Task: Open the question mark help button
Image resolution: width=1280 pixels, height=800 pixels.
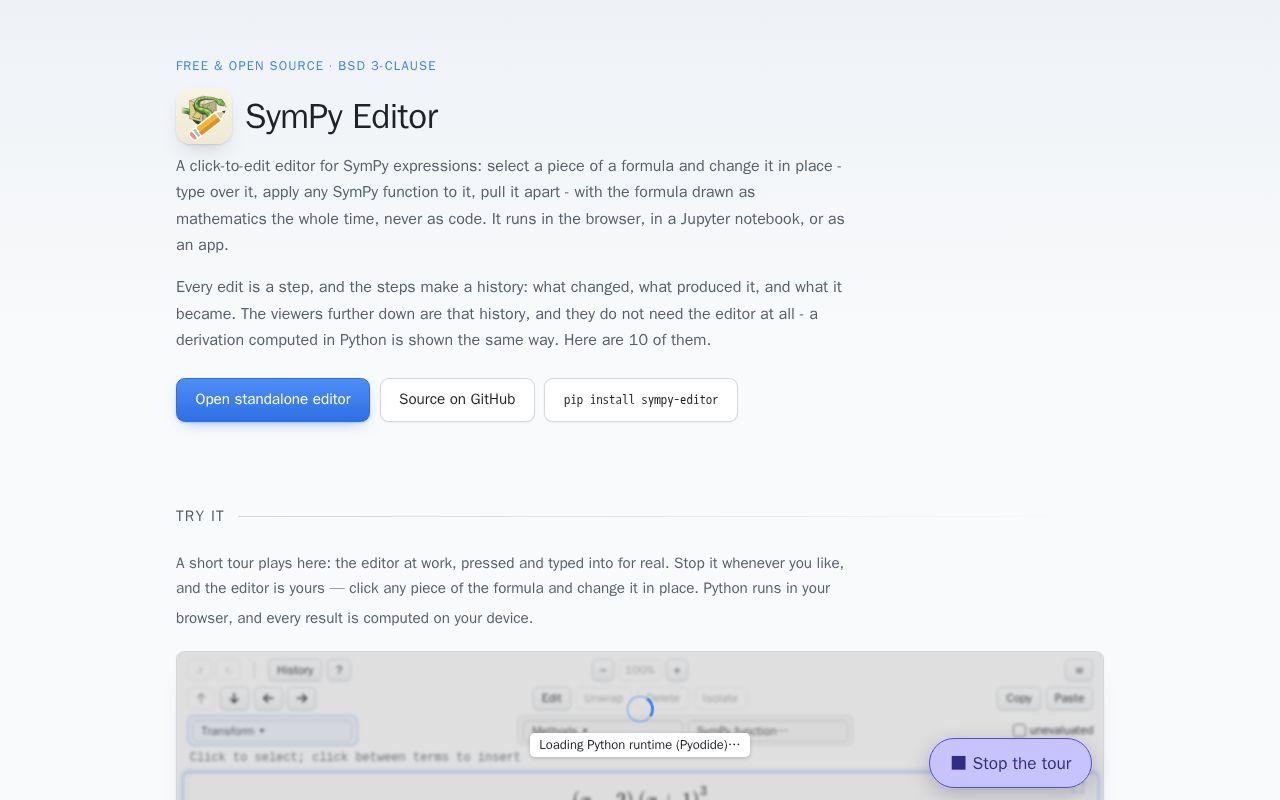Action: coord(339,670)
